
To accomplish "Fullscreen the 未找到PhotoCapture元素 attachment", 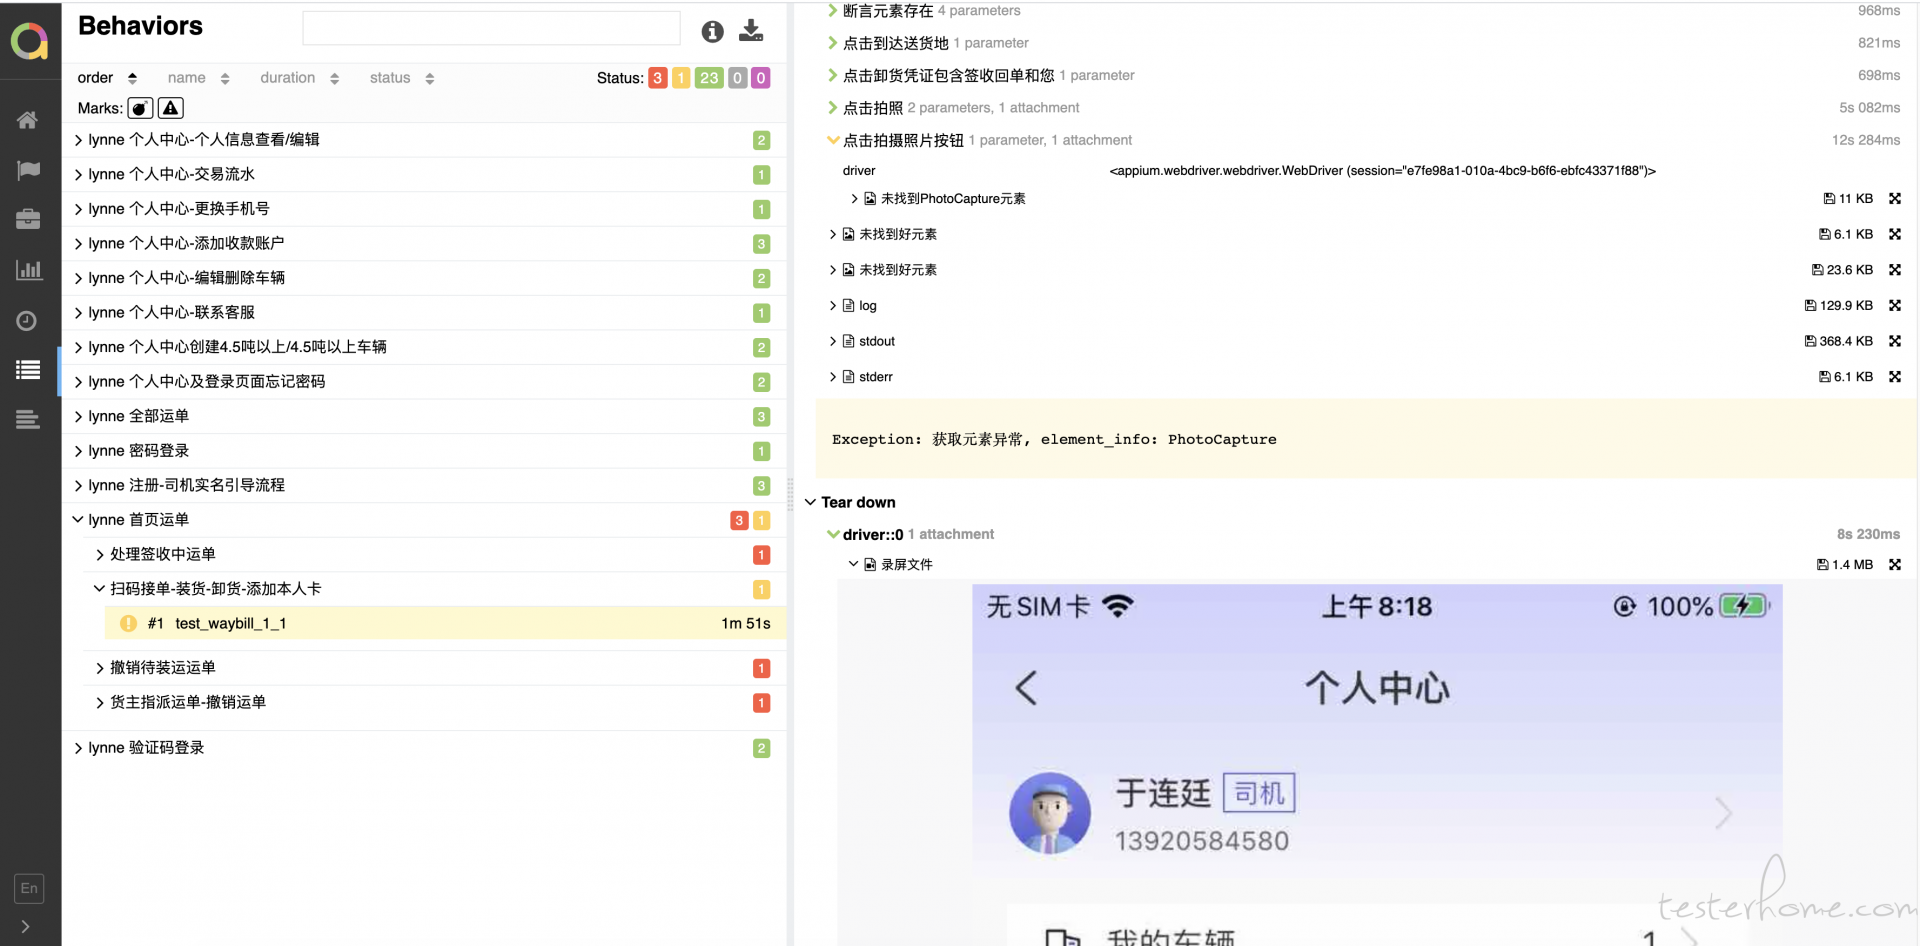I will coord(1895,199).
